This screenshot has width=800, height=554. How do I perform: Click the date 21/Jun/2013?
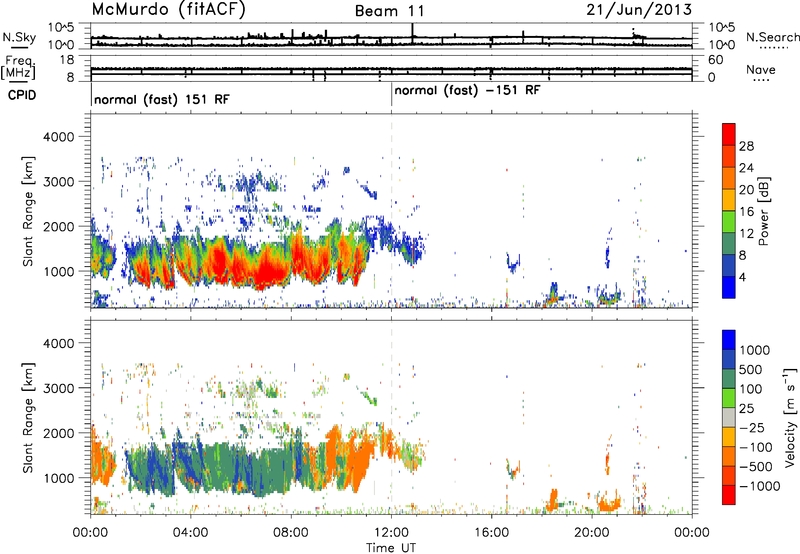(x=639, y=10)
